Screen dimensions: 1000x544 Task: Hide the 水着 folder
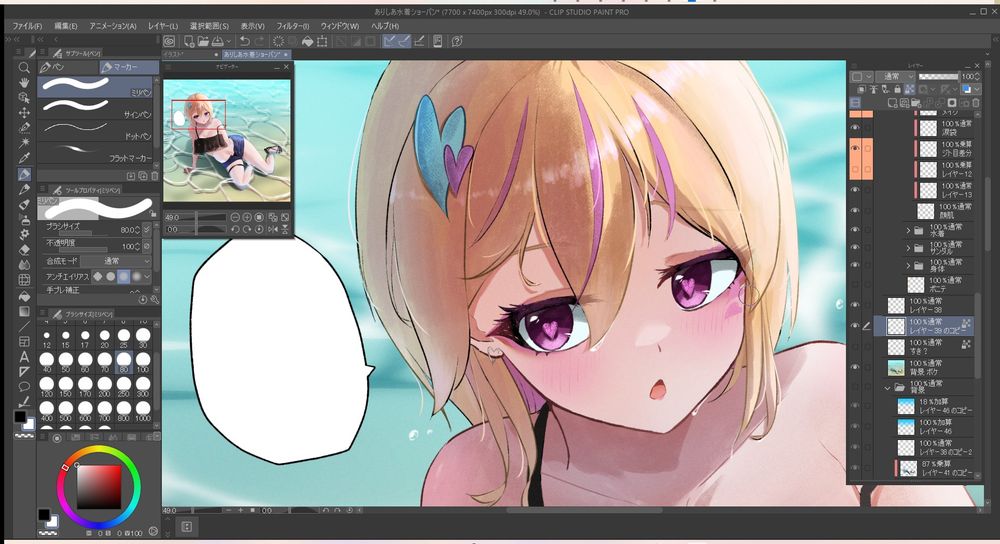[x=855, y=230]
